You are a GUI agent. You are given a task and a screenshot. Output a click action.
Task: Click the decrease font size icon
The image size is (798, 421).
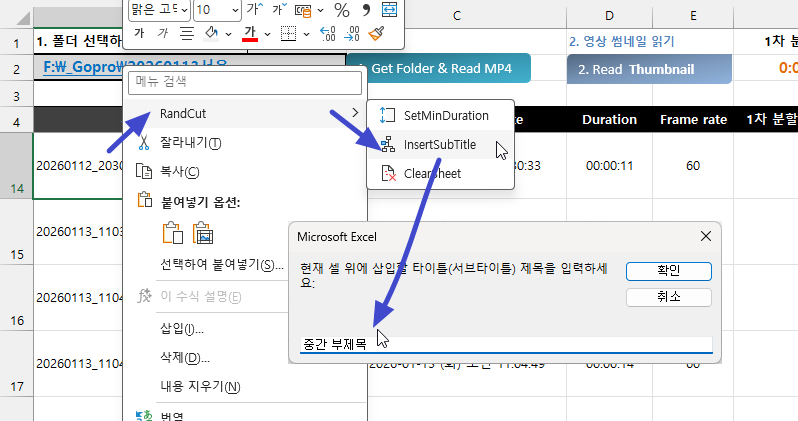click(279, 9)
